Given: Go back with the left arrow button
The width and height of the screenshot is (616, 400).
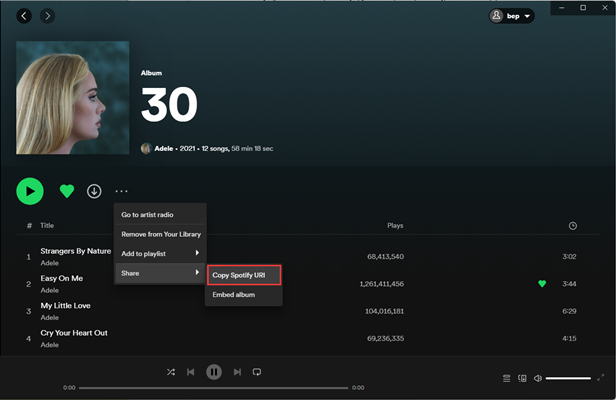Looking at the screenshot, I should point(24,16).
